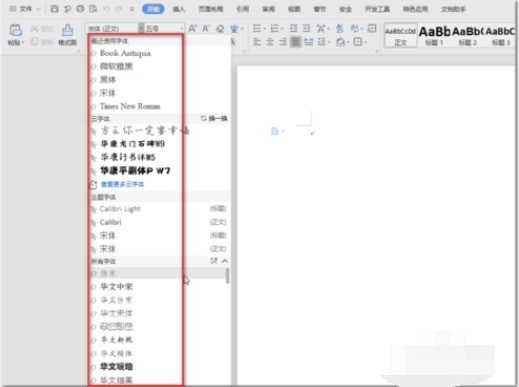Viewport: 519px width, 387px height.
Task: Open the line spacing options icon
Action: pos(322,42)
